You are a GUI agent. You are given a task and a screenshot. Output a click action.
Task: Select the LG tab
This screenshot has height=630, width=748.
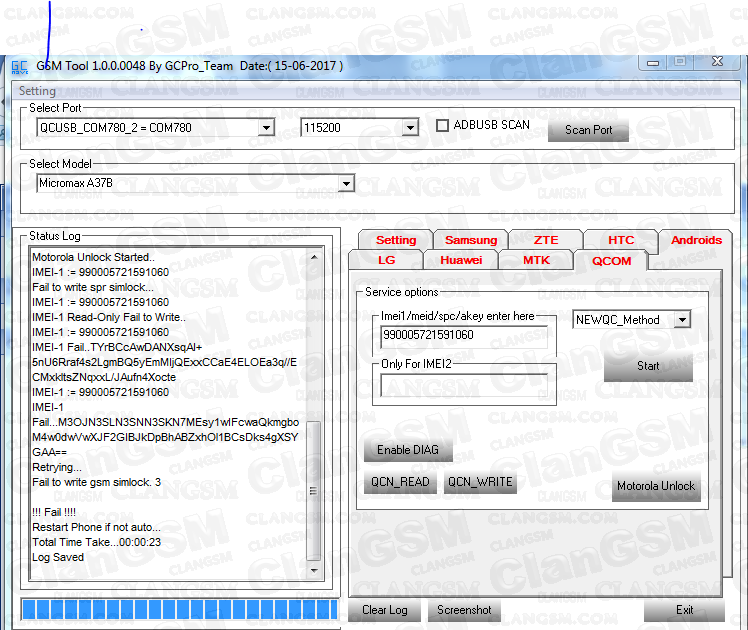coord(386,260)
